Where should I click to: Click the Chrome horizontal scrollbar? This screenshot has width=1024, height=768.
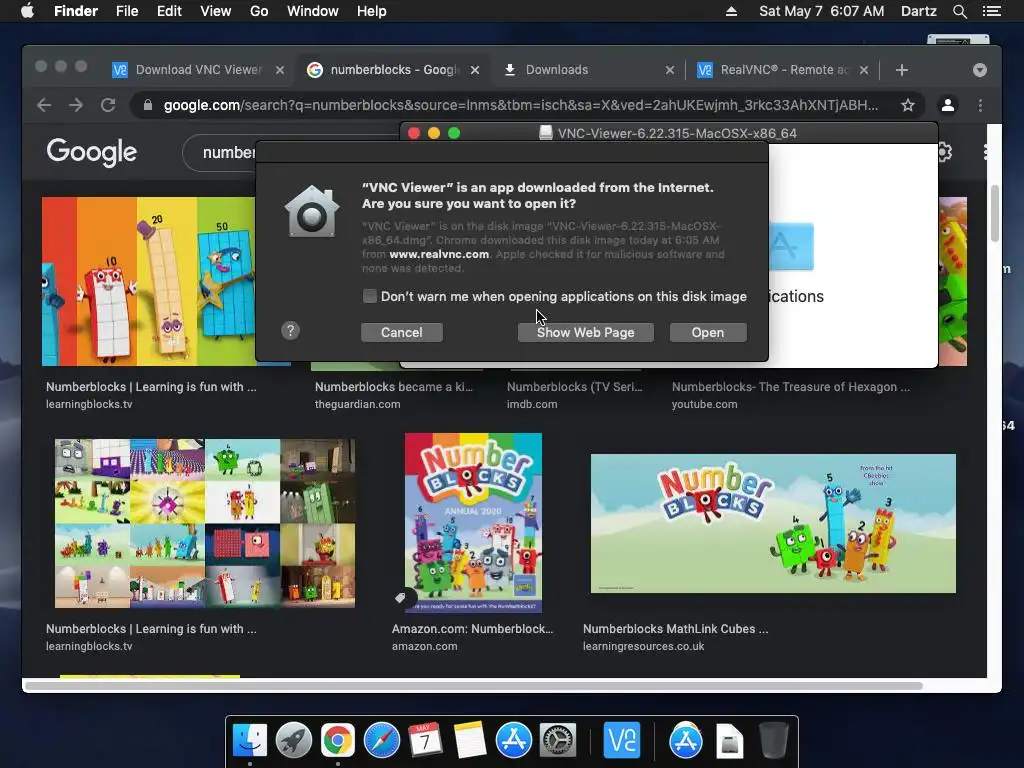point(473,686)
